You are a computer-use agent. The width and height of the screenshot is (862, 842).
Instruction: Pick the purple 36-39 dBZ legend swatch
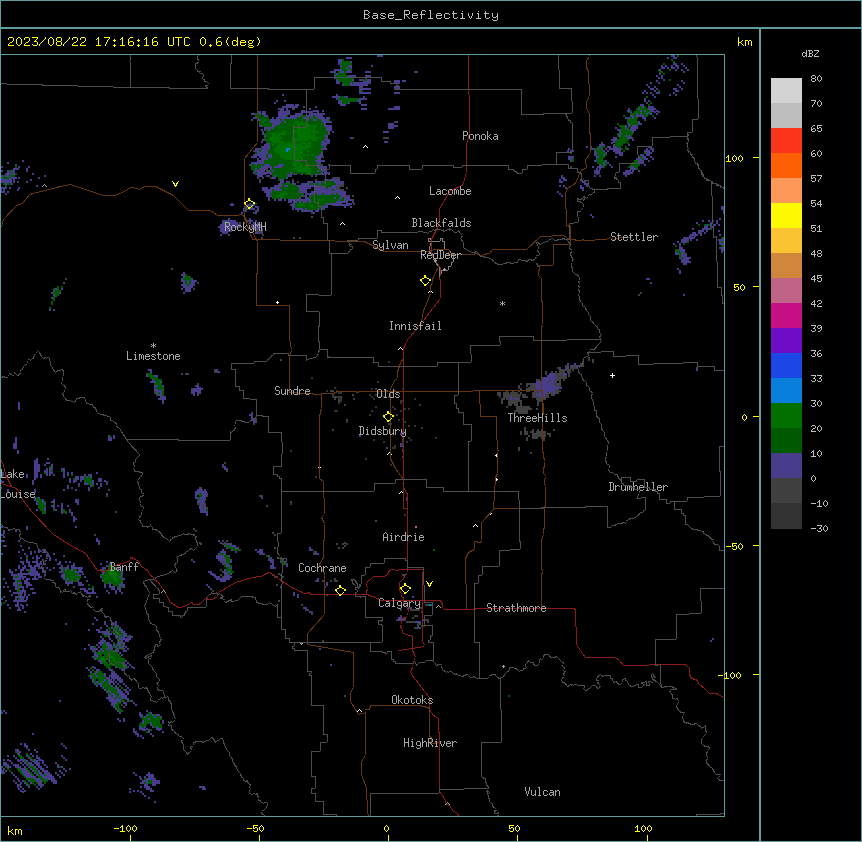click(786, 340)
